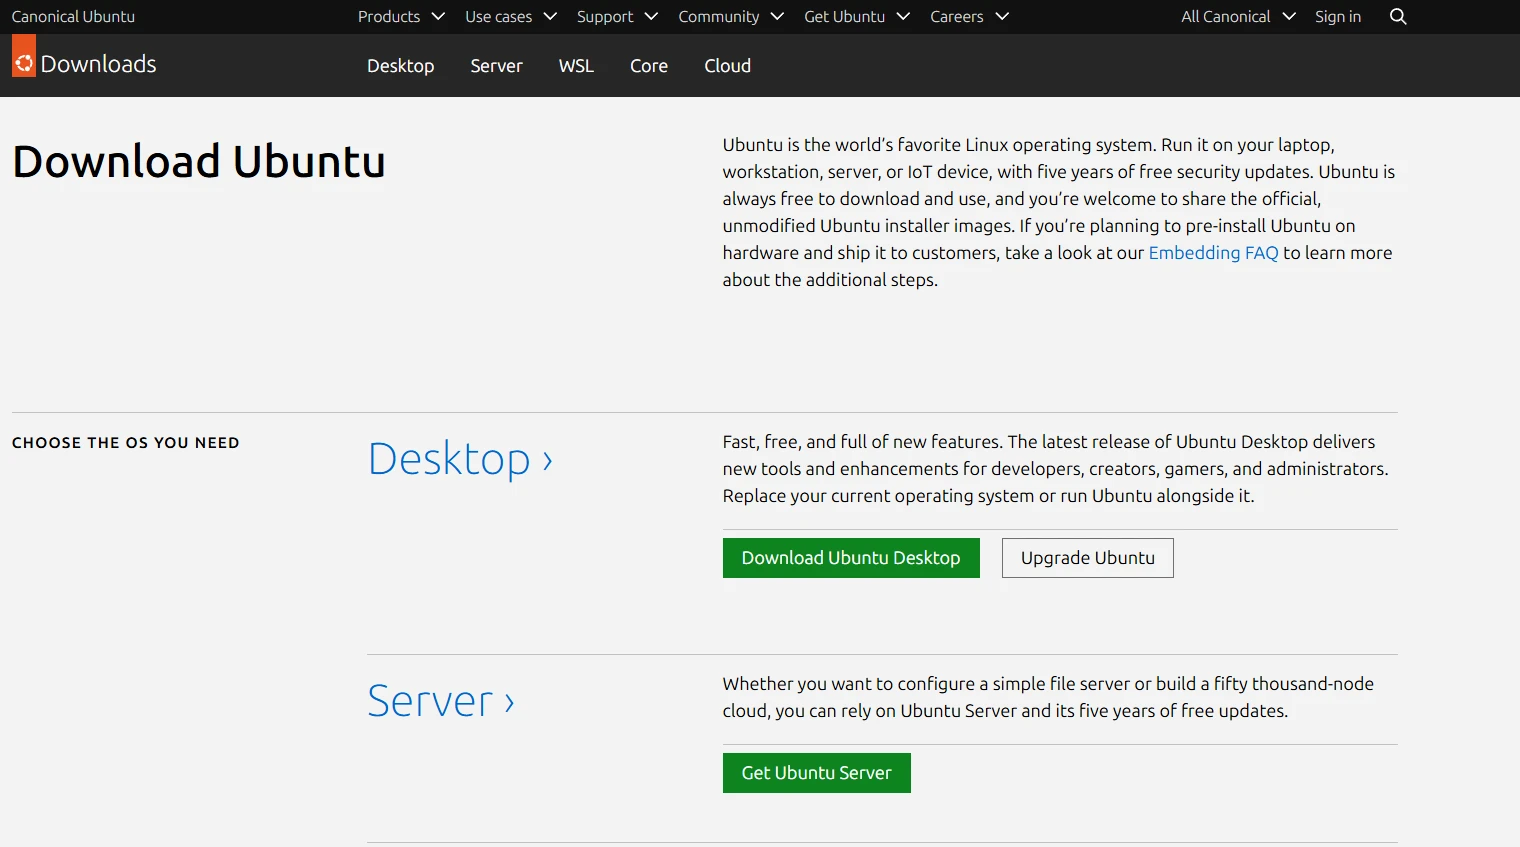Expand the Get Ubuntu dropdown
This screenshot has height=847, width=1520.
pos(857,16)
